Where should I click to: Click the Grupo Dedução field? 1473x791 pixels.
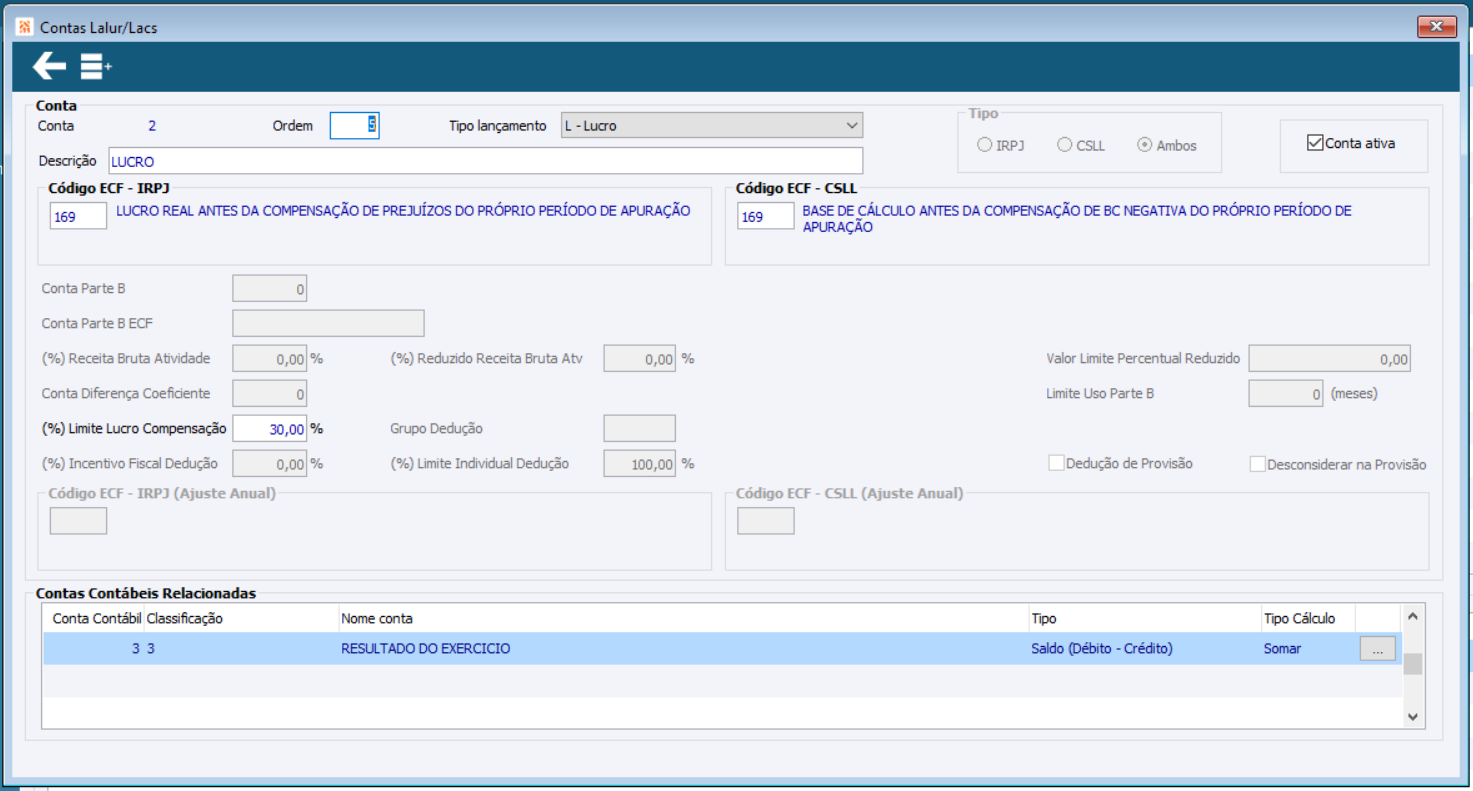(640, 428)
